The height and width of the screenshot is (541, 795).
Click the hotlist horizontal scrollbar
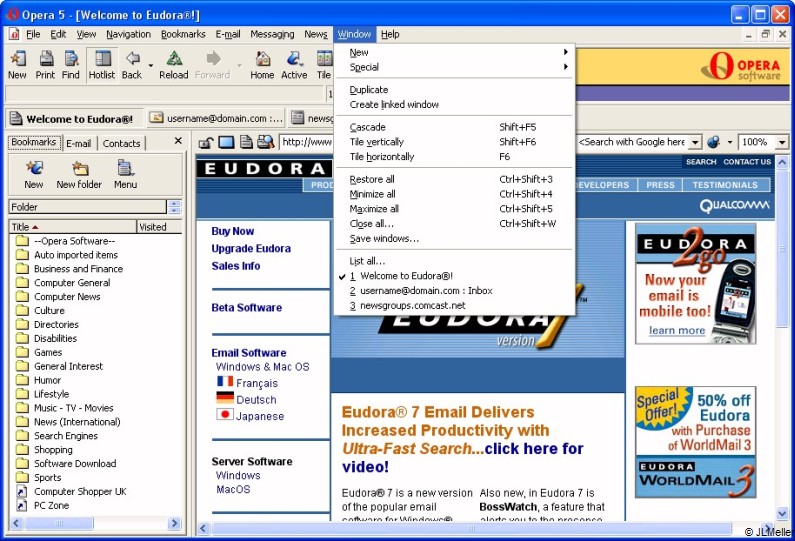click(95, 523)
